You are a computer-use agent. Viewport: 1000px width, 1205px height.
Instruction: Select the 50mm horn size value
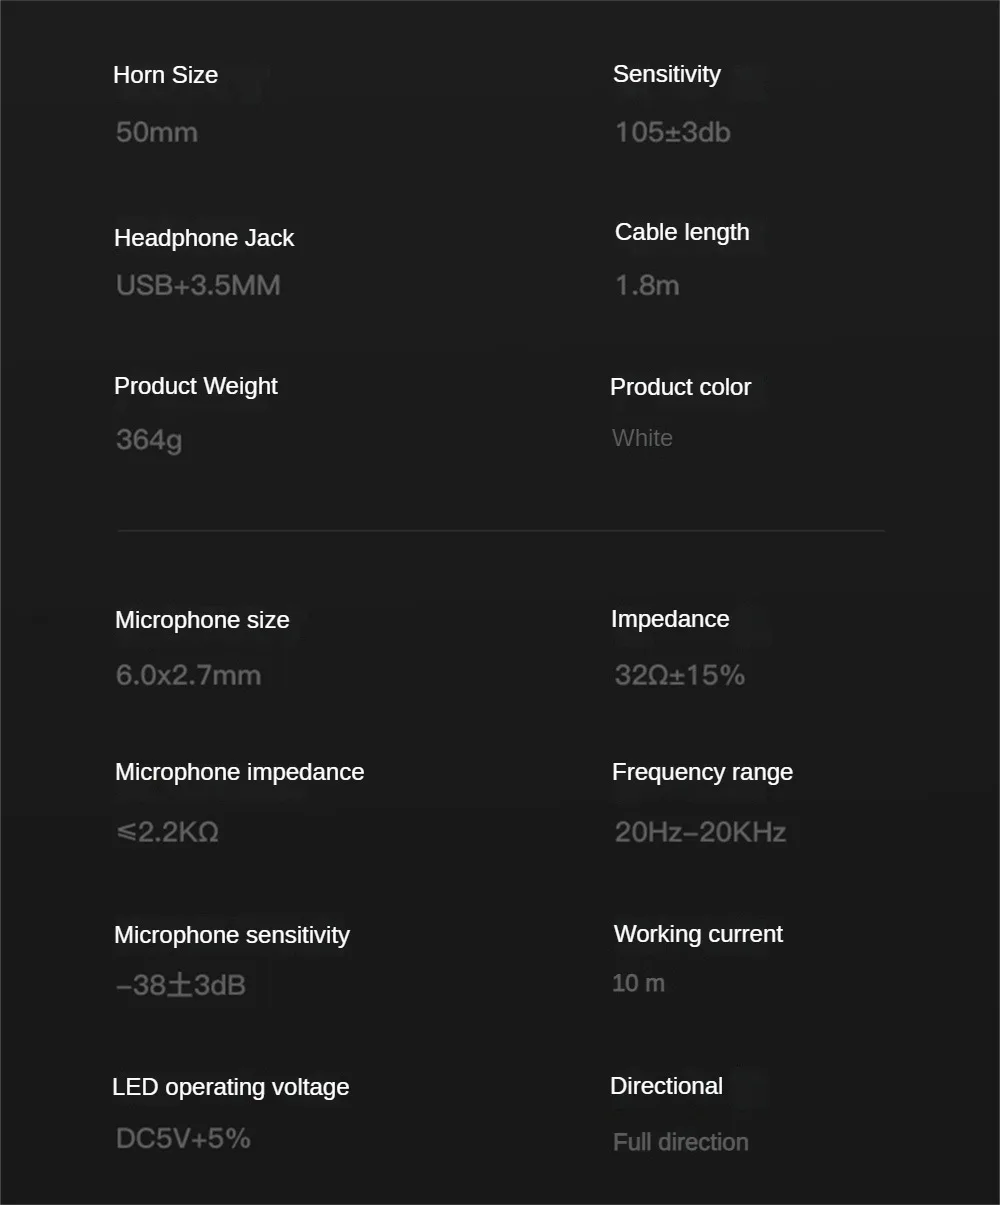click(x=156, y=132)
